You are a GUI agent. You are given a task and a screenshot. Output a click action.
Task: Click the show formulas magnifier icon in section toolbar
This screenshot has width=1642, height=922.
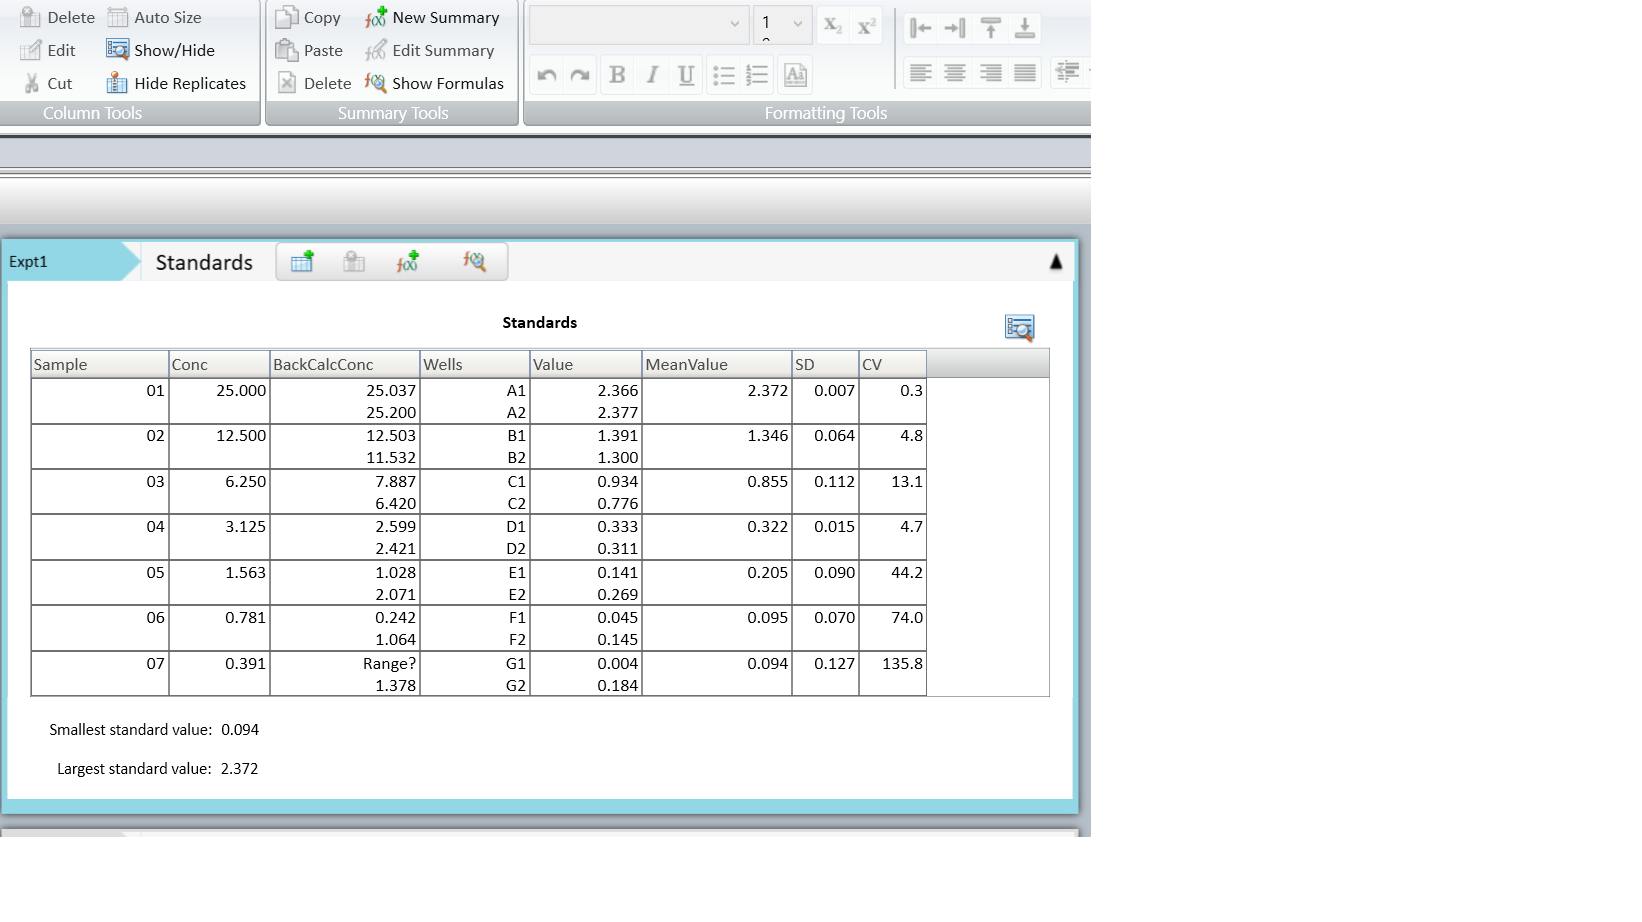pos(474,262)
